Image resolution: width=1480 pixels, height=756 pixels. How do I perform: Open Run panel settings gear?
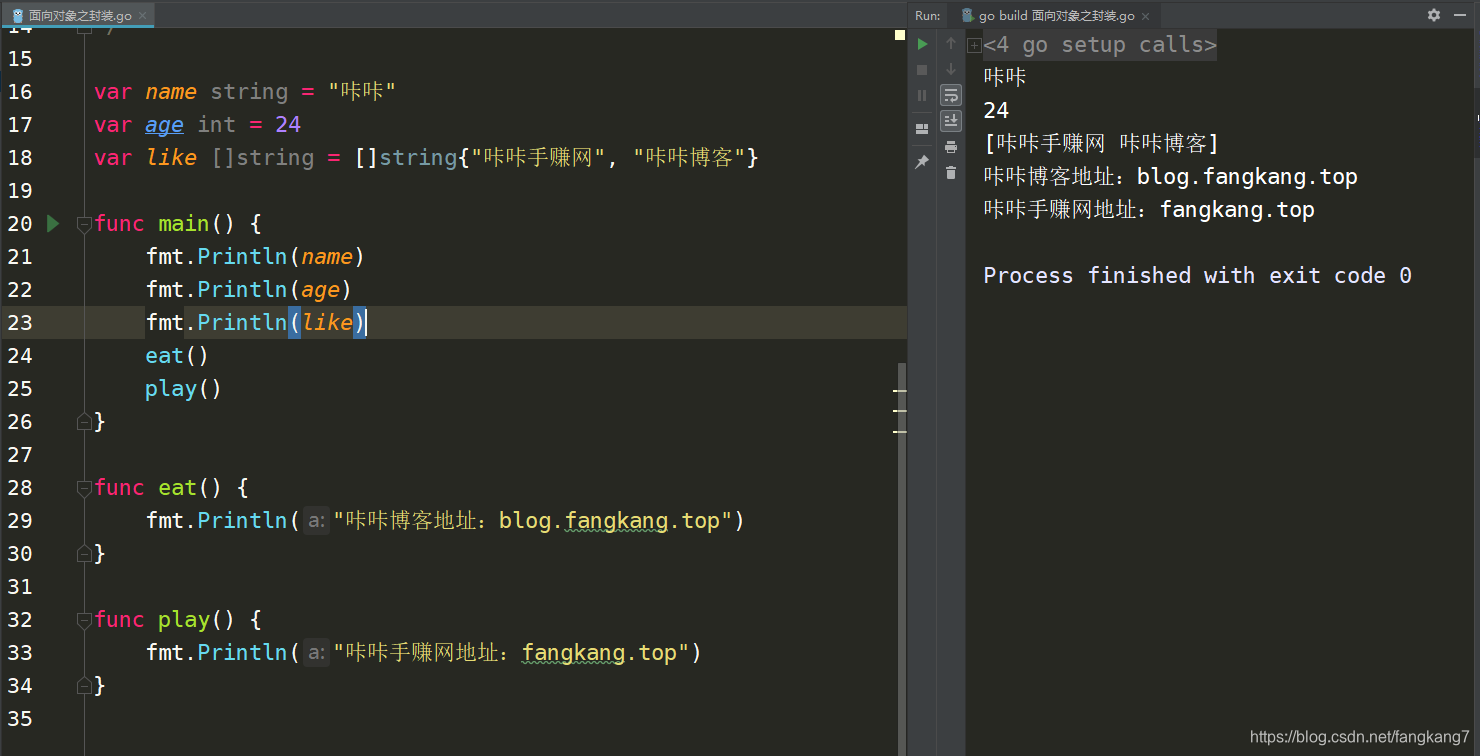pos(1434,15)
